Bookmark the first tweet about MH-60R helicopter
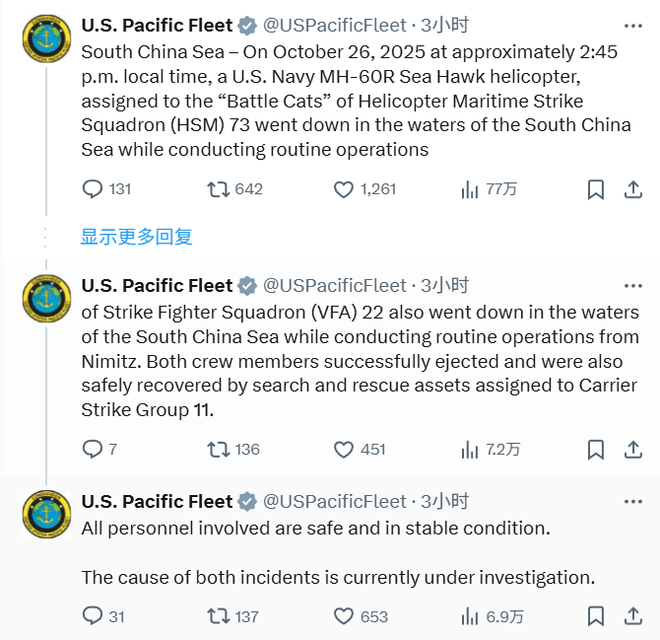 point(595,189)
